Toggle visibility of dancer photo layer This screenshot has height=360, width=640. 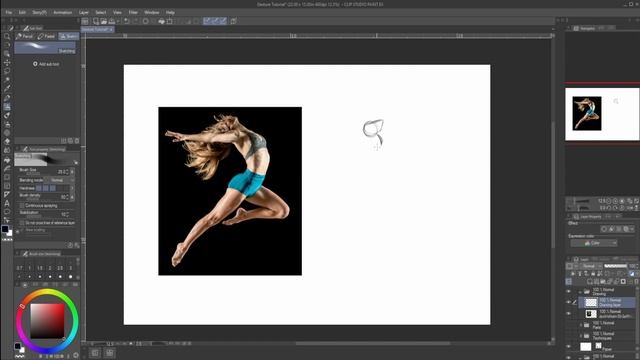pyautogui.click(x=569, y=313)
